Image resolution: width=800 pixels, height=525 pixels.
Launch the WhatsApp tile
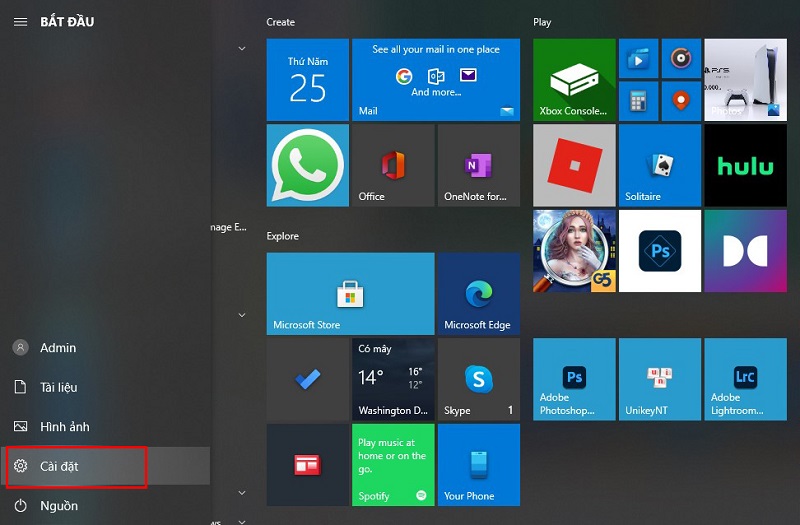click(x=308, y=166)
